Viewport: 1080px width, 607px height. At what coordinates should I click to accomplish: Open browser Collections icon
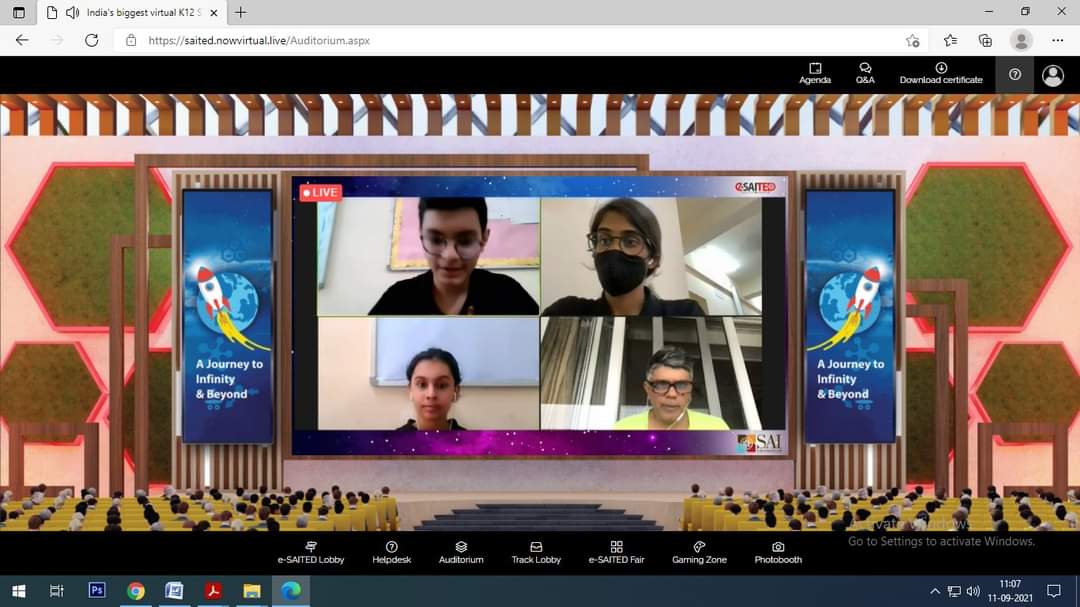(x=985, y=41)
